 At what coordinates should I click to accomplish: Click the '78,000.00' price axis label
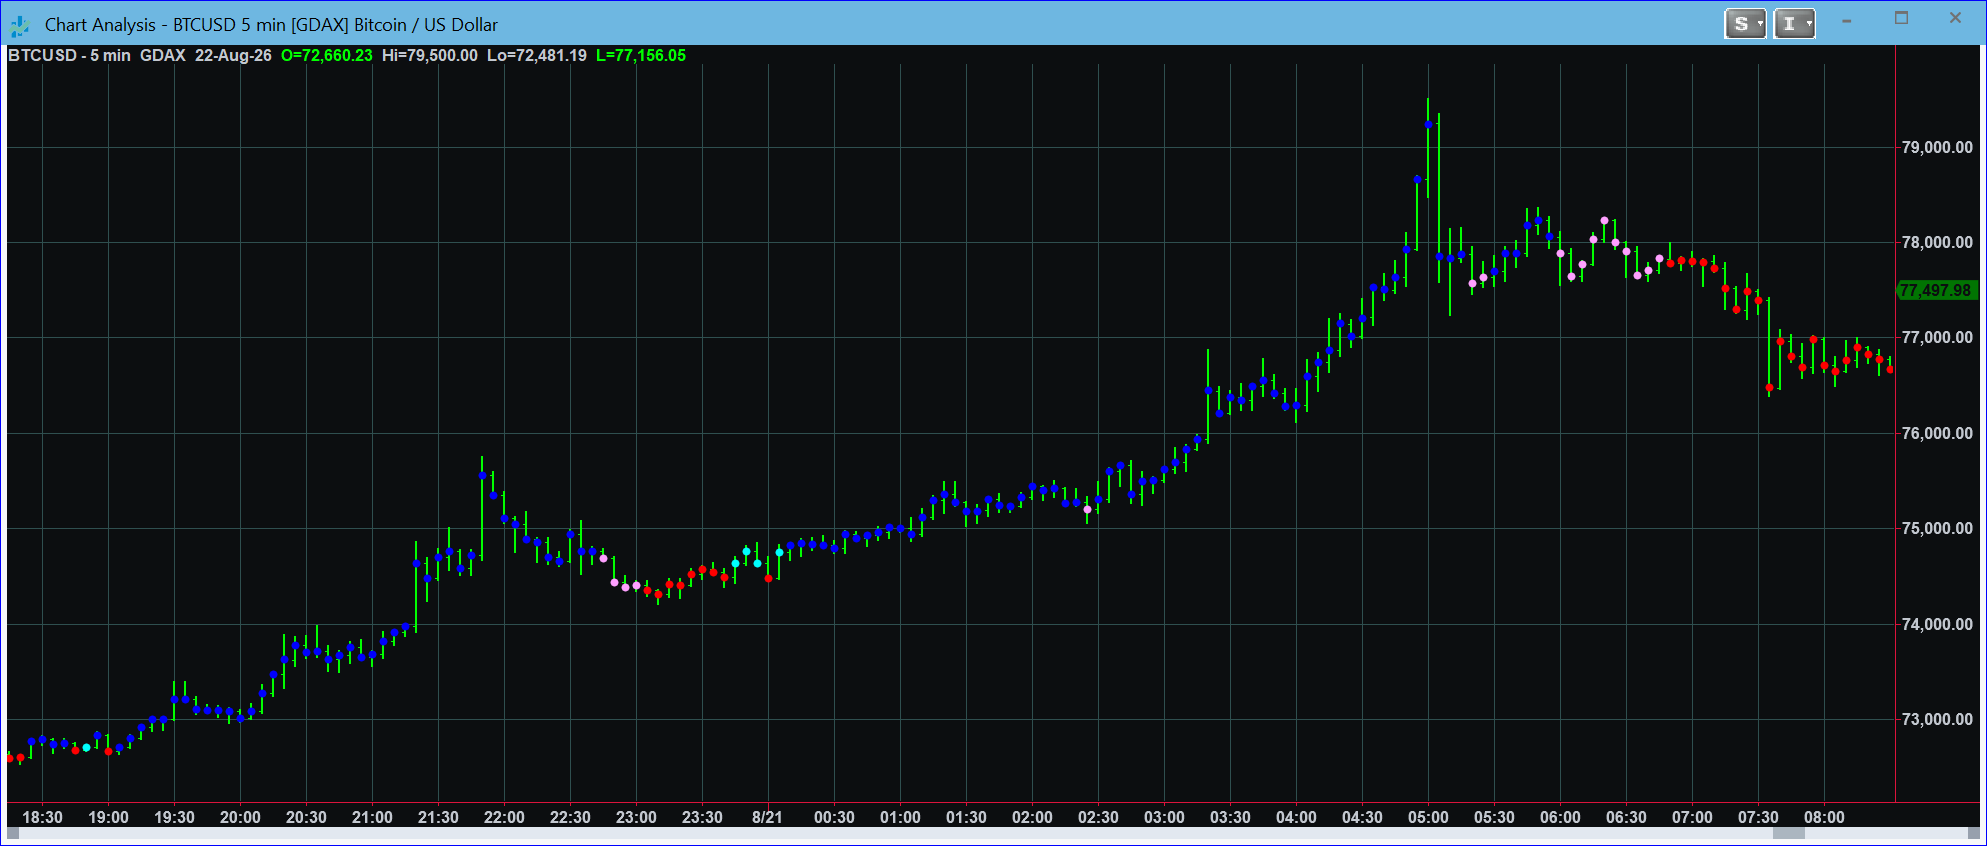1937,243
